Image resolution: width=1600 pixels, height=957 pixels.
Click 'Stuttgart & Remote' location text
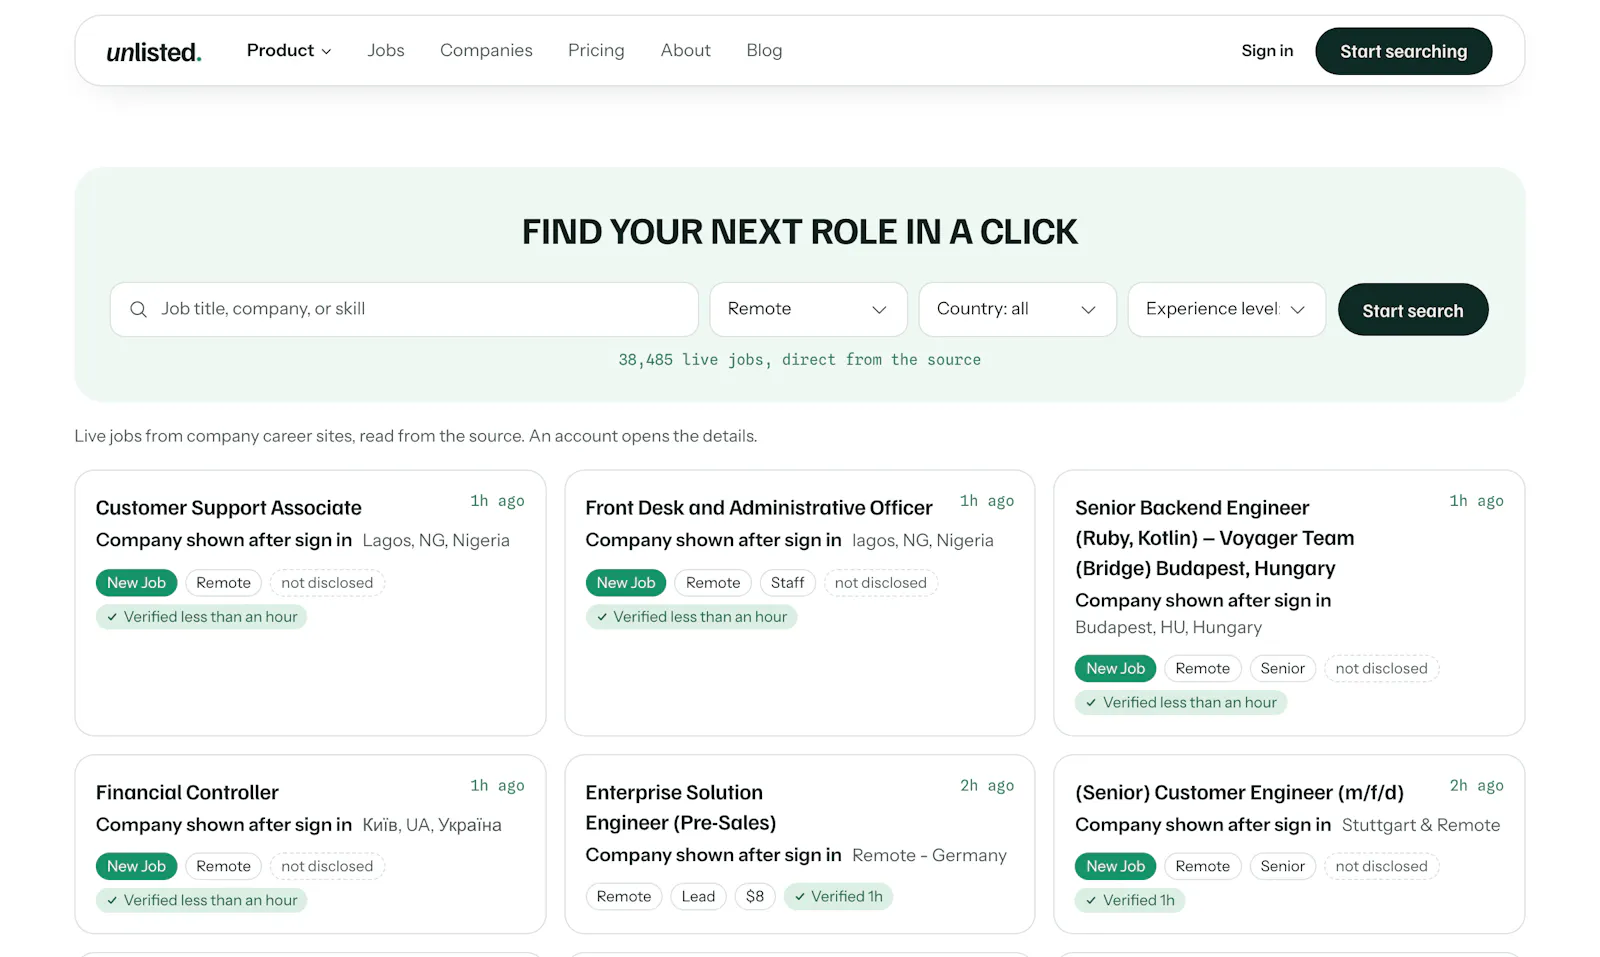[x=1421, y=825]
